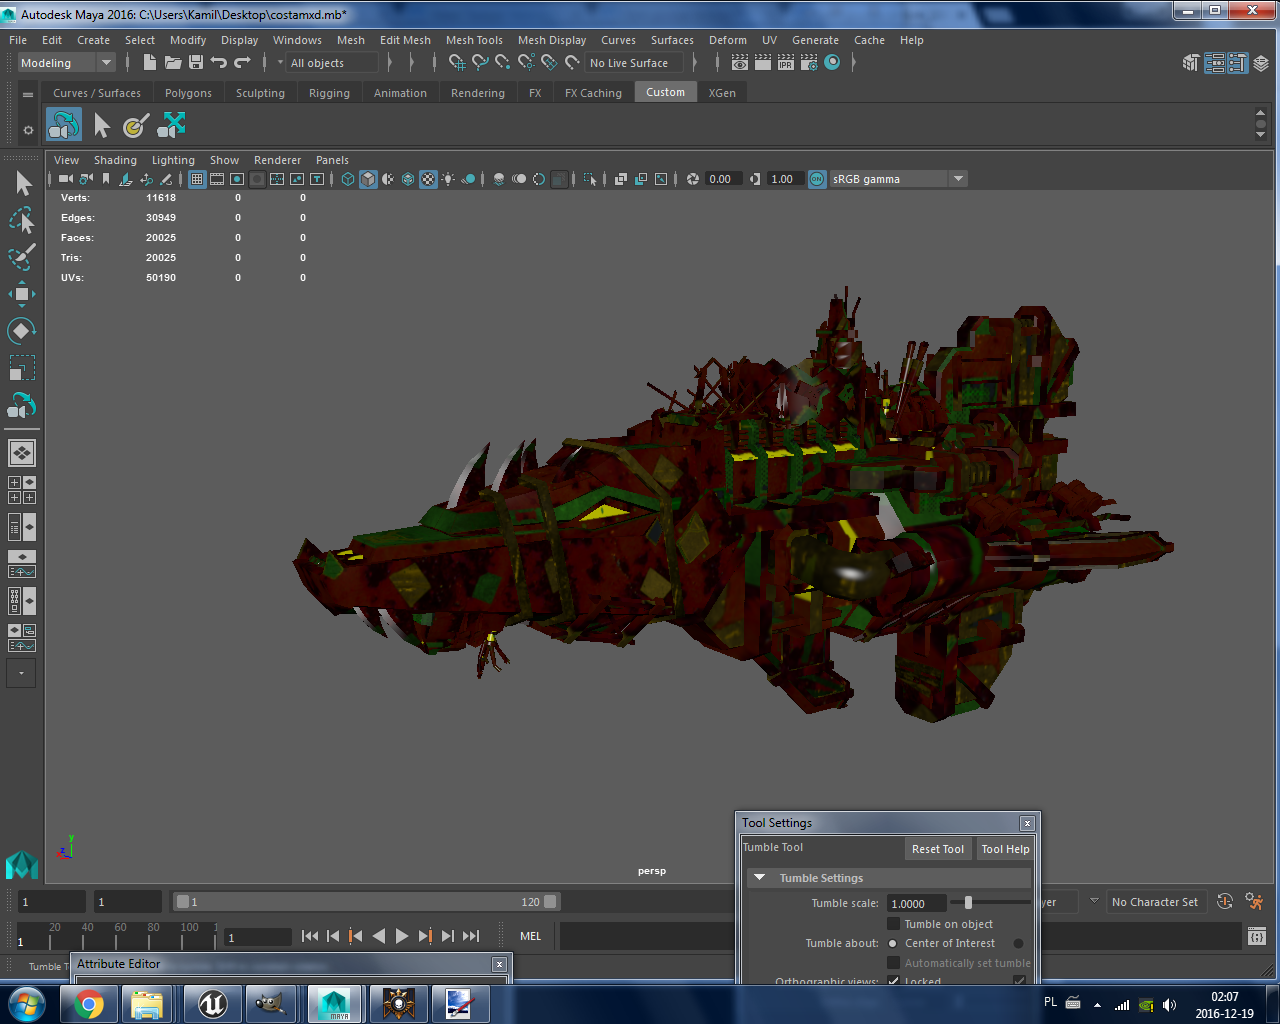Open the sRGB gamma view transform dropdown
The image size is (1280, 1024).
point(957,178)
